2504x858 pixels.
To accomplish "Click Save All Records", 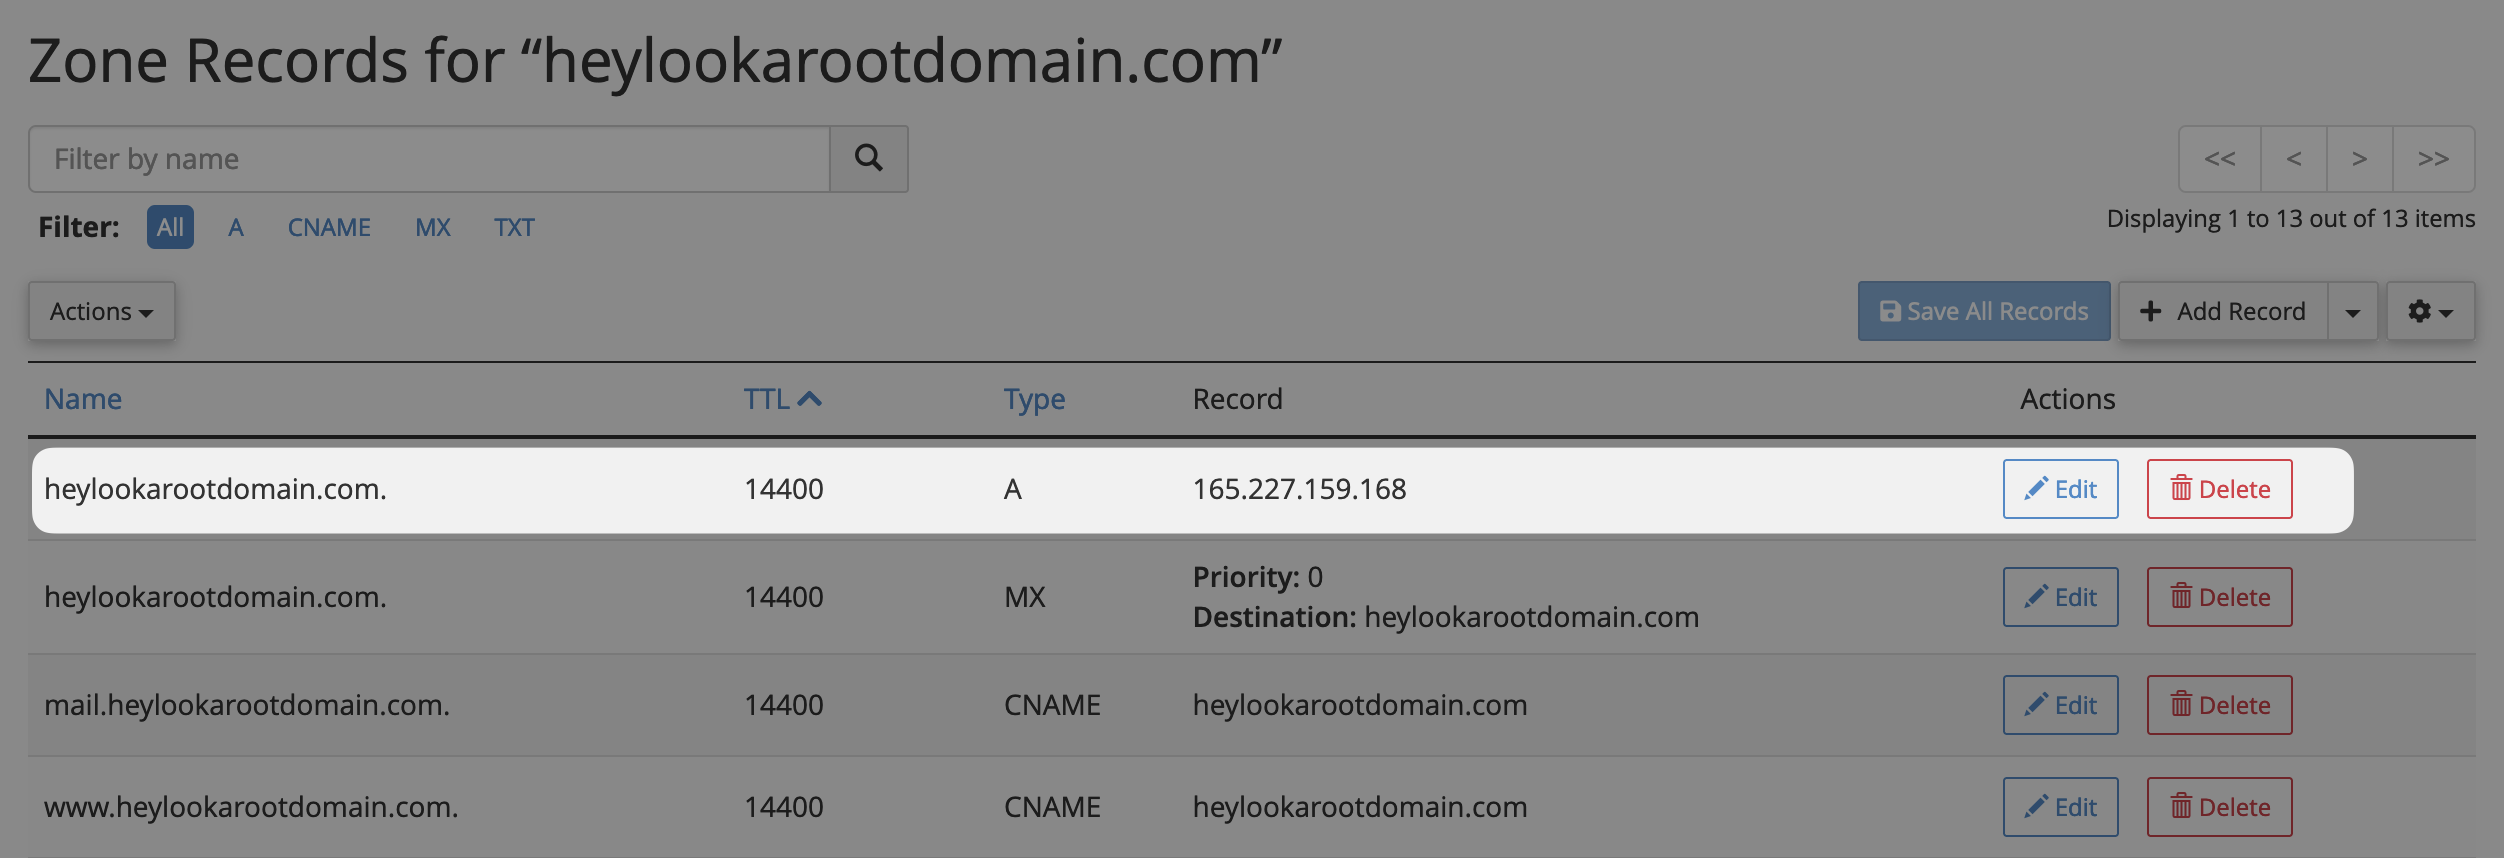I will click(1984, 311).
